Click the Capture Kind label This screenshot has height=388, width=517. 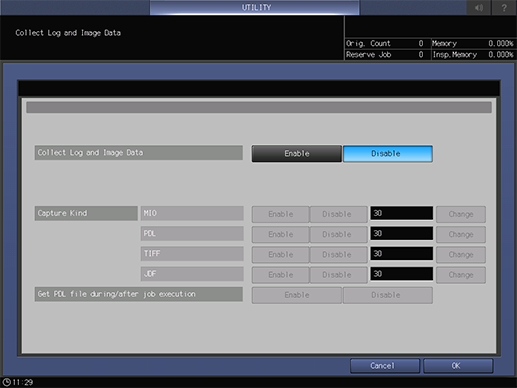[x=86, y=213]
